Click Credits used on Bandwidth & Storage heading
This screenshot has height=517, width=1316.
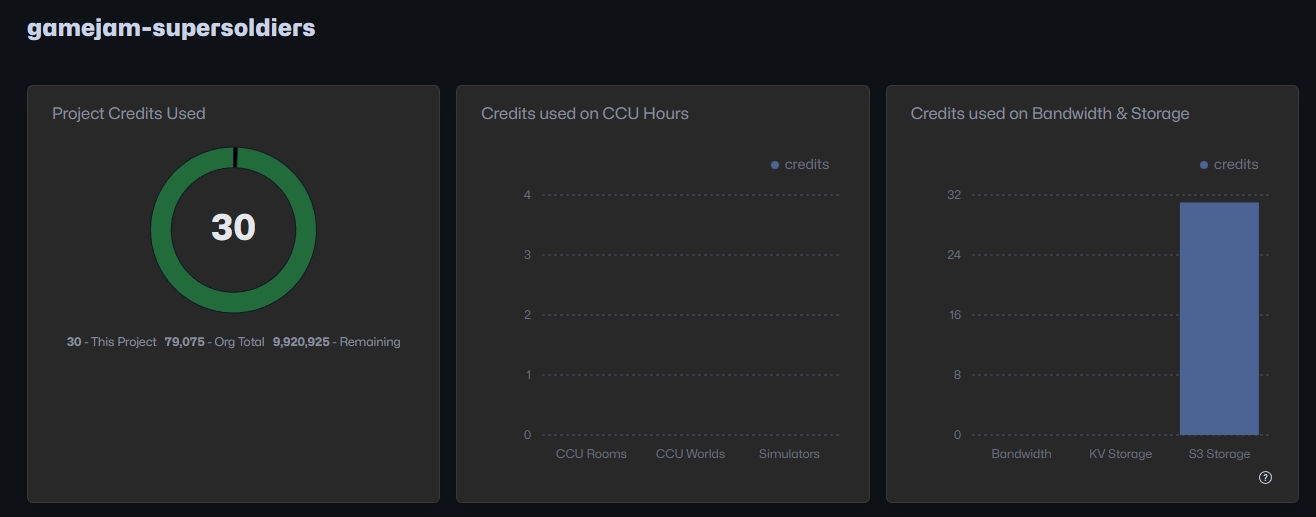pyautogui.click(x=1049, y=114)
